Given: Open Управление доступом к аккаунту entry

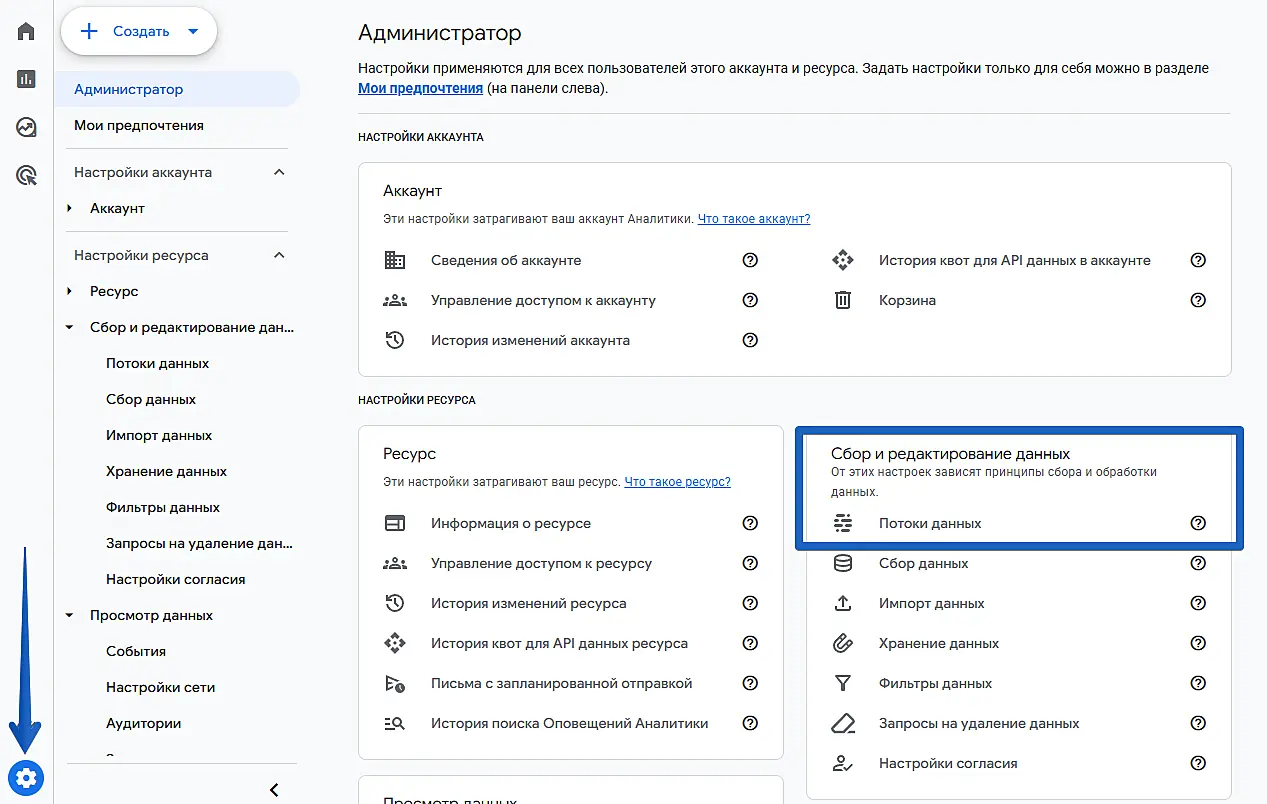Looking at the screenshot, I should 543,300.
